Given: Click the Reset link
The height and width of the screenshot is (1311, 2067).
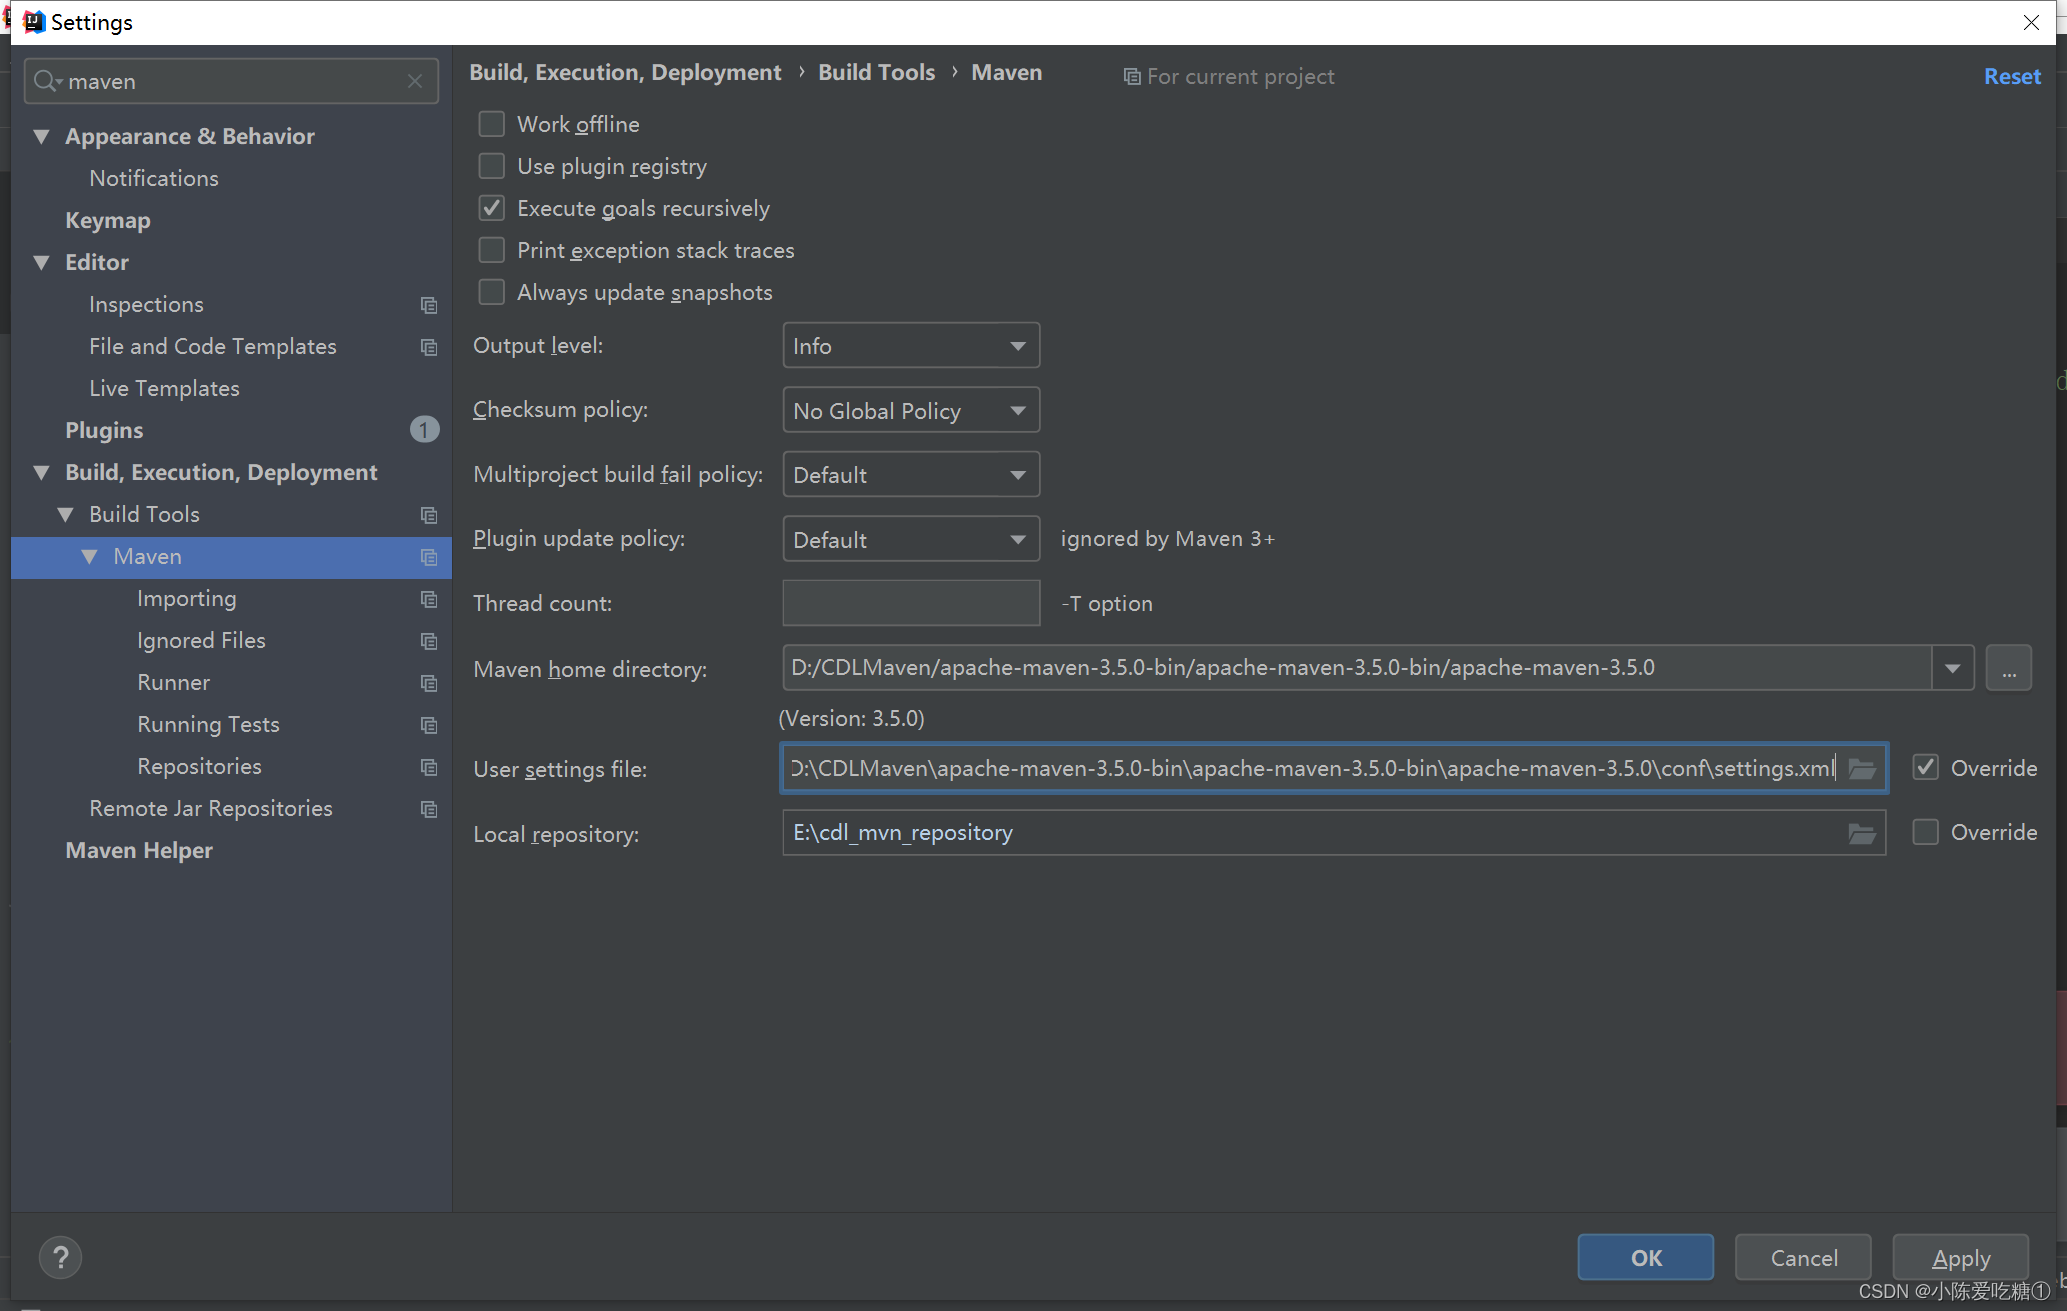Looking at the screenshot, I should 2011,76.
